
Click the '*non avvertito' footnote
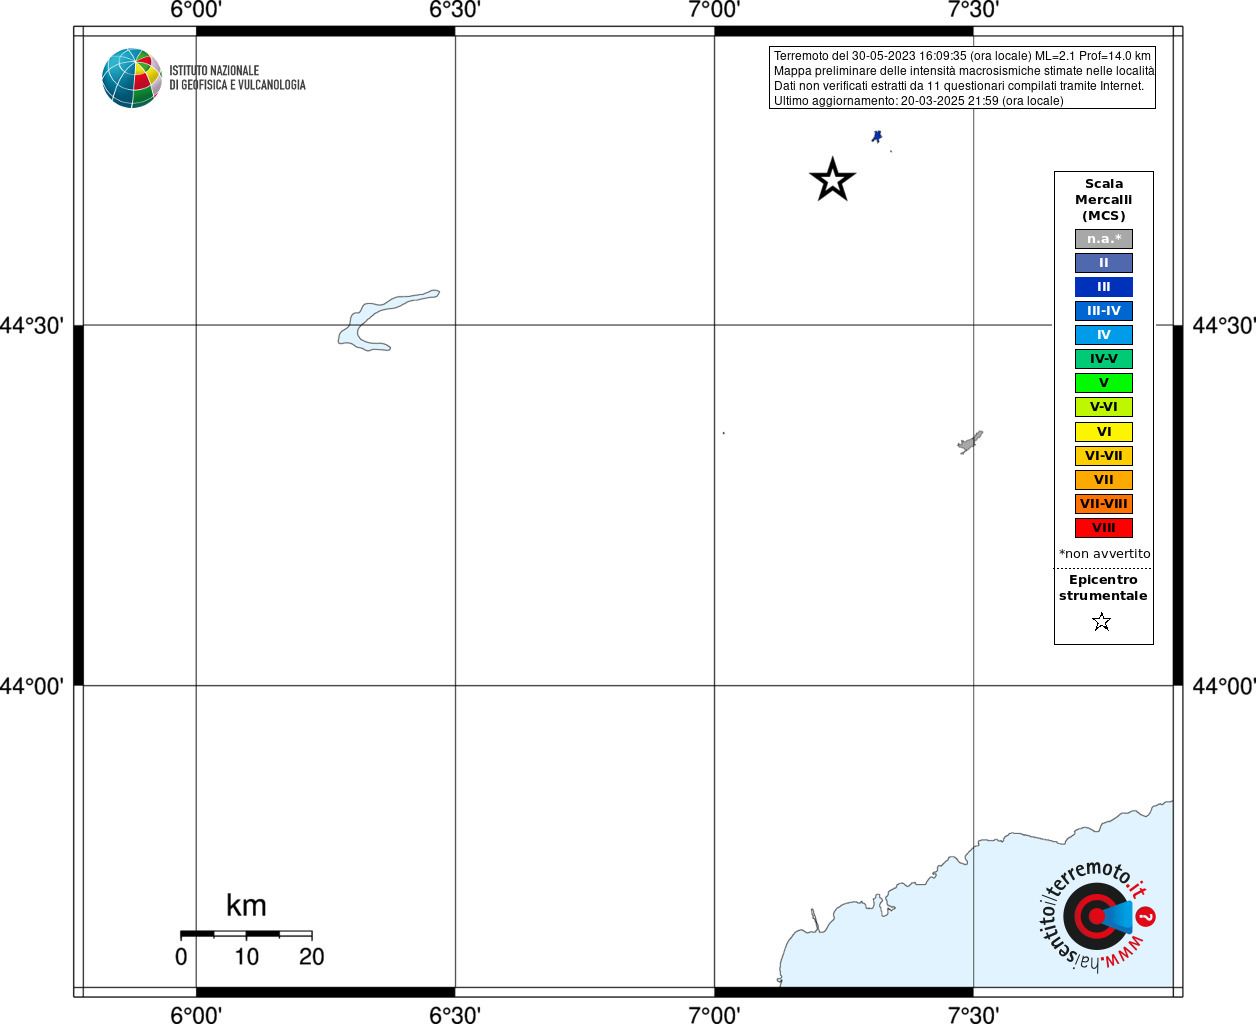click(x=1105, y=554)
